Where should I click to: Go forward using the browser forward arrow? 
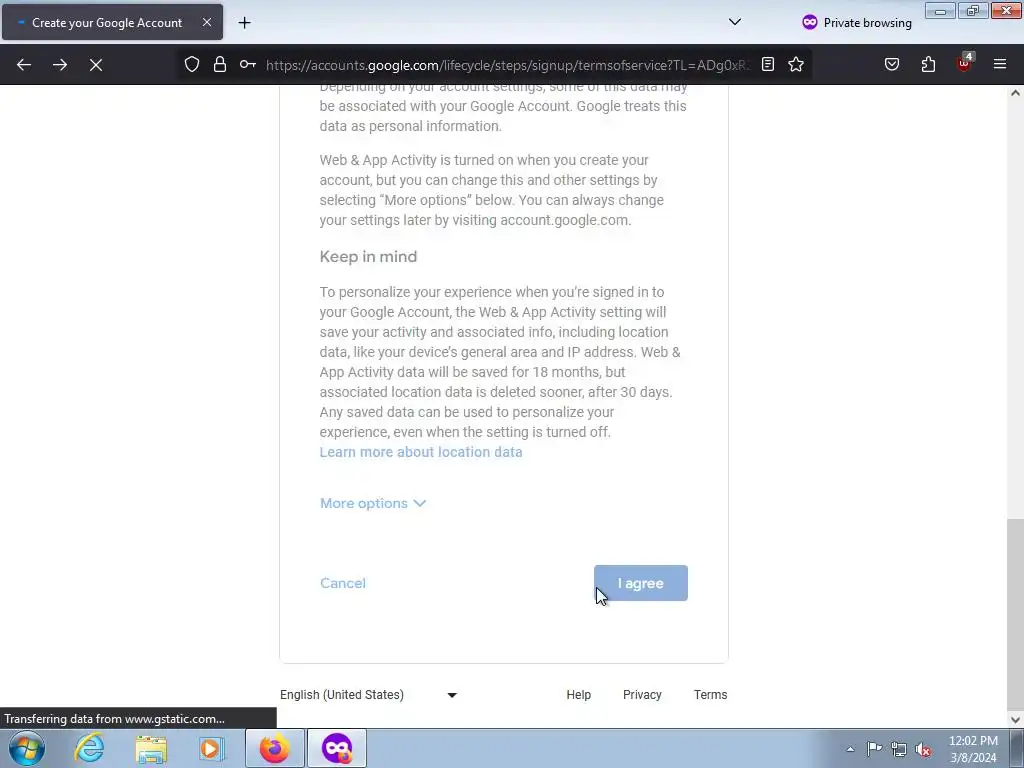click(x=60, y=65)
